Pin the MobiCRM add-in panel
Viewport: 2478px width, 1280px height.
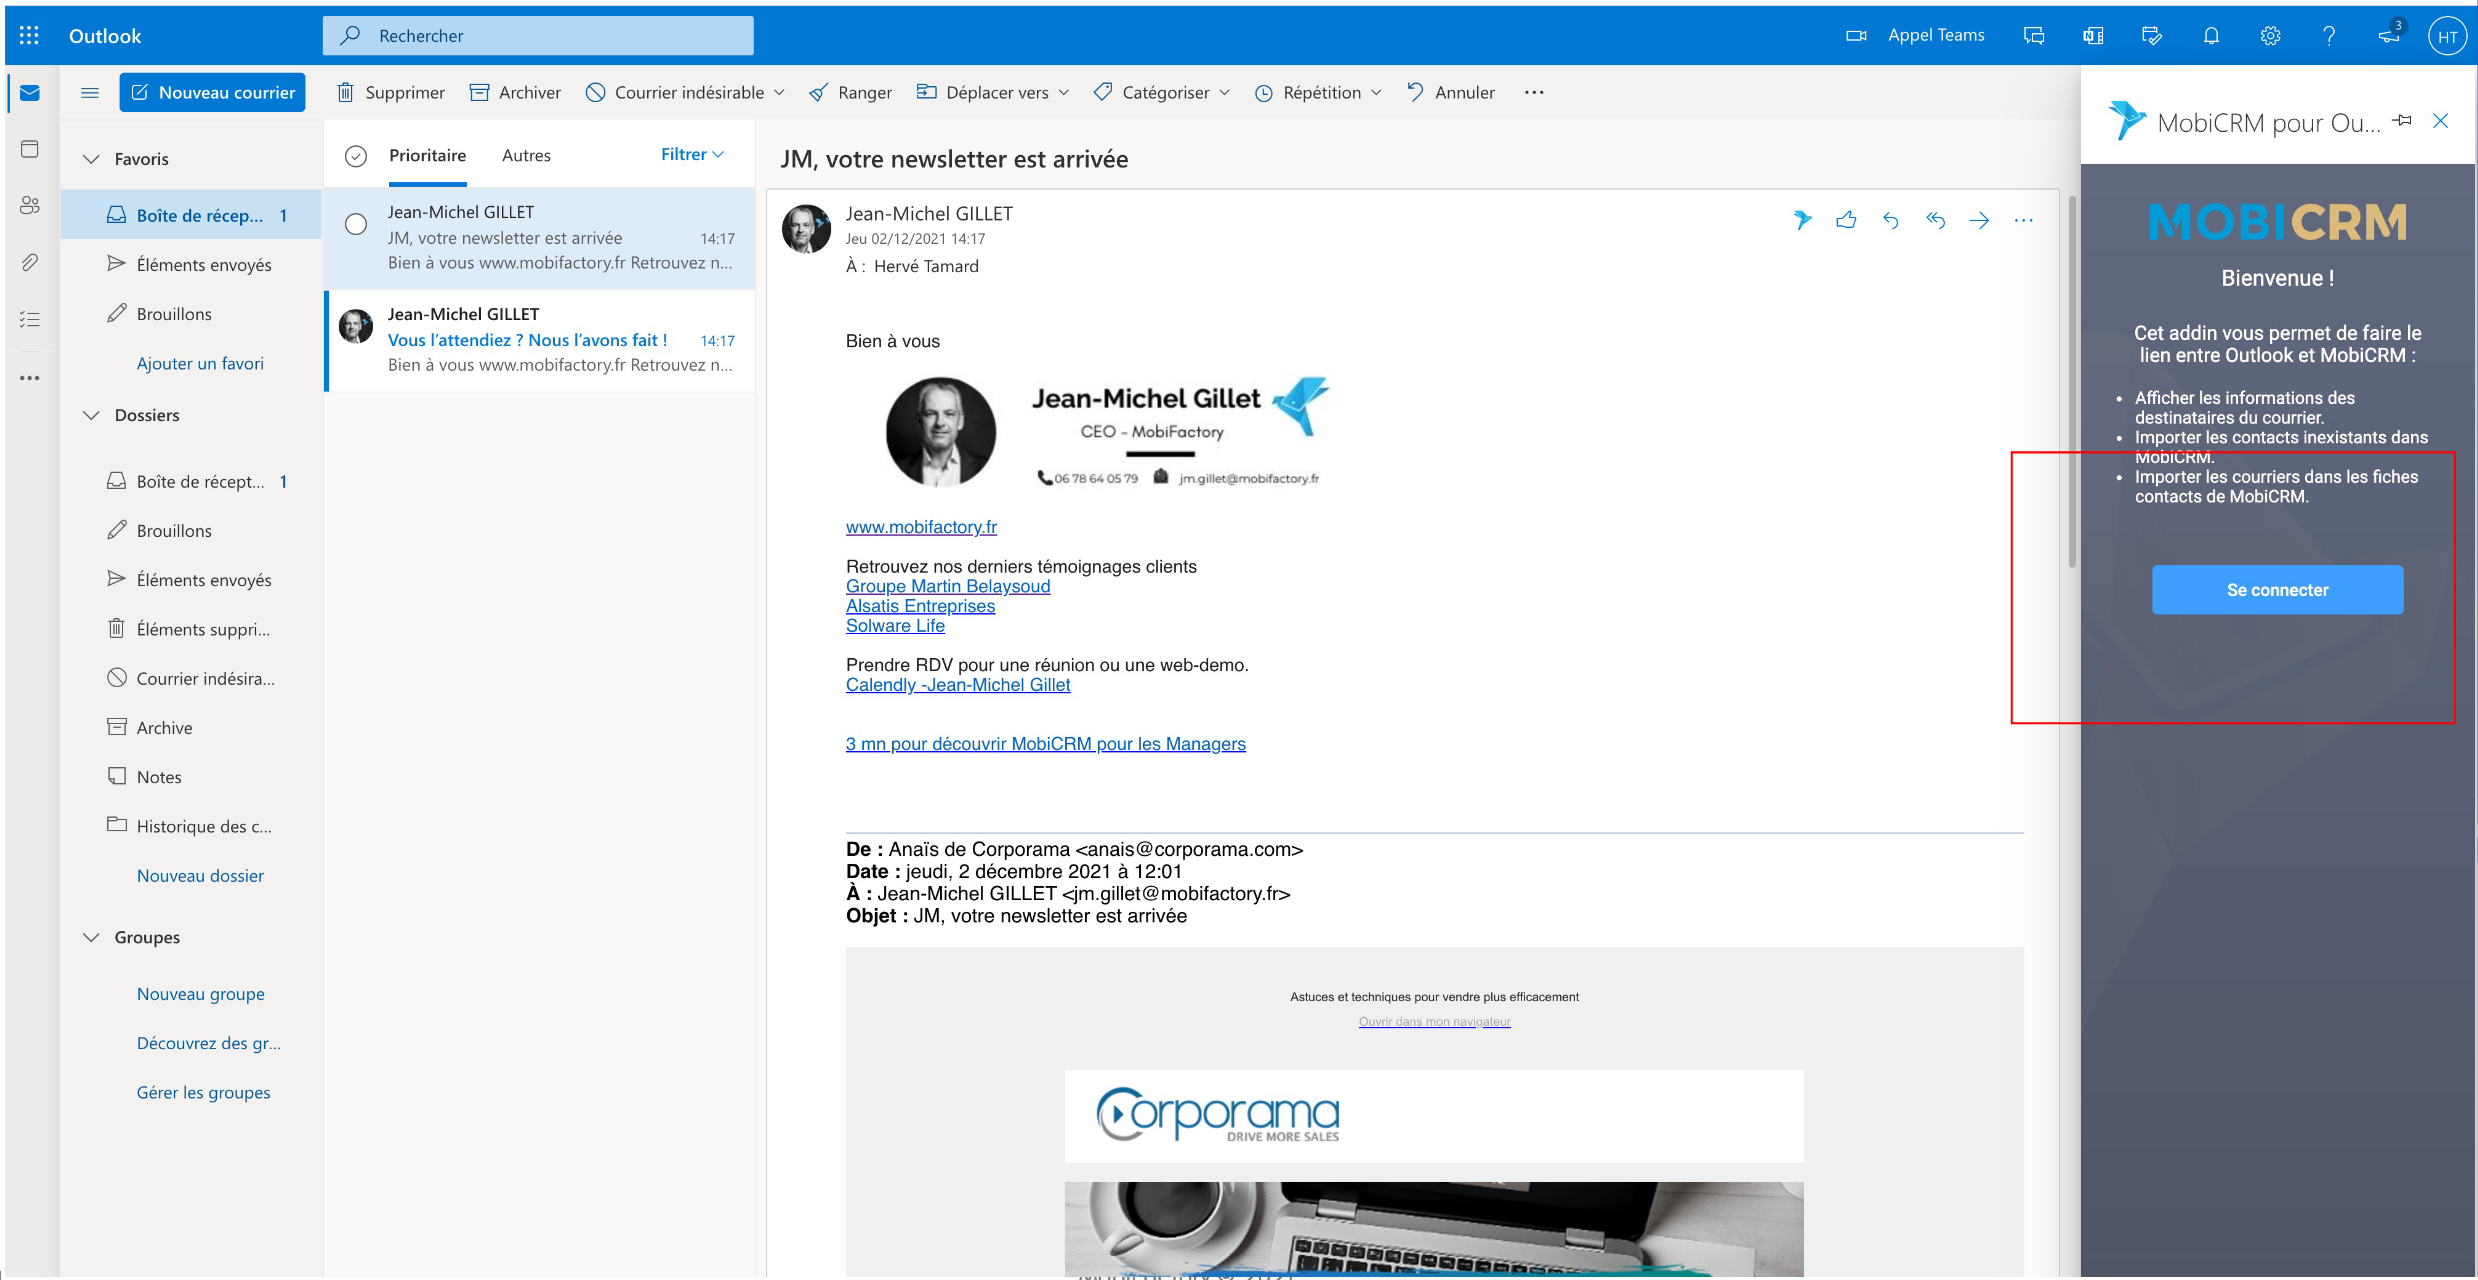tap(2402, 121)
